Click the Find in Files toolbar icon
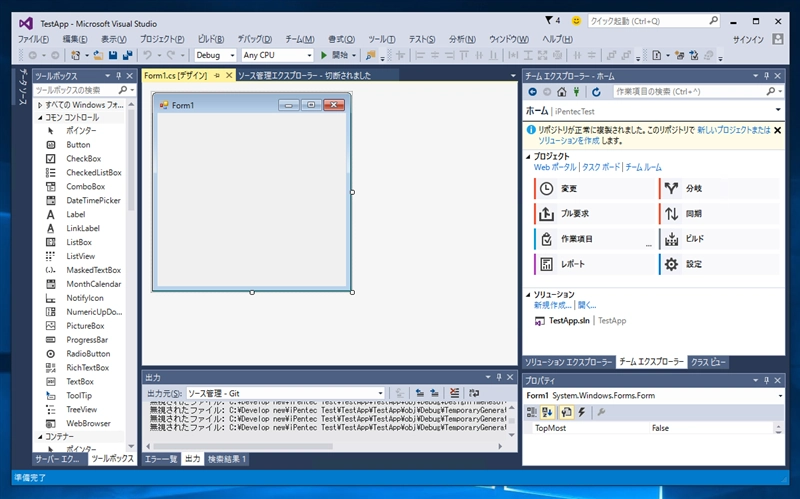This screenshot has height=499, width=800. (371, 55)
